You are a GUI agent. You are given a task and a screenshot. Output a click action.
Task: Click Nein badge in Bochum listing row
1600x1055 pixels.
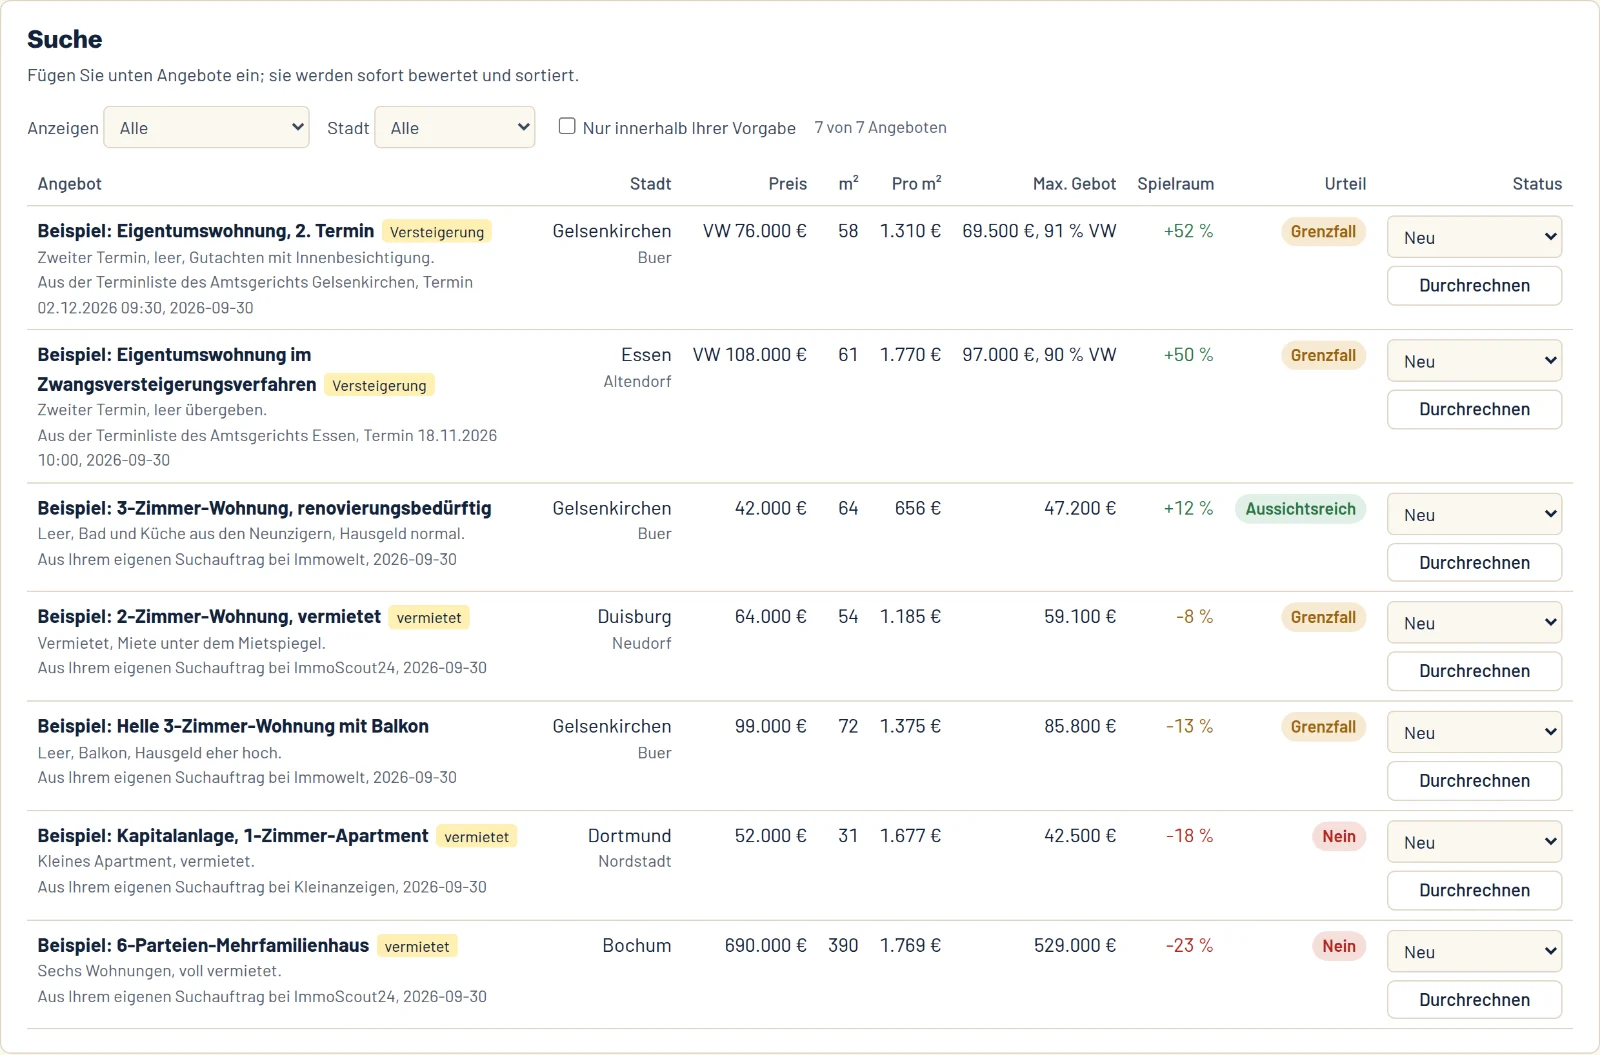1339,947
